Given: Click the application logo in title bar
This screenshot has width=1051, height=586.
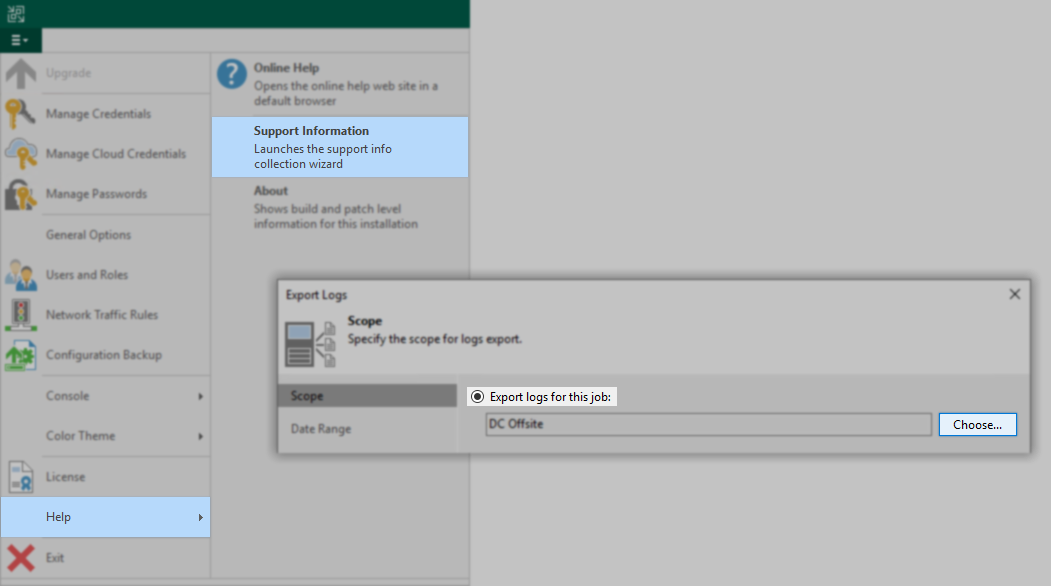Looking at the screenshot, I should pos(16,13).
